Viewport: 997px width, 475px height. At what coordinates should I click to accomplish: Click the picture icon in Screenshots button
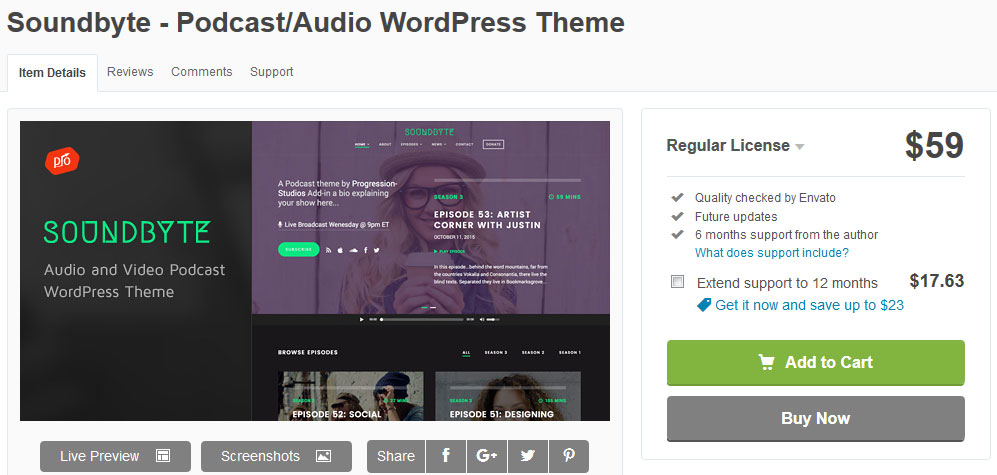click(324, 456)
